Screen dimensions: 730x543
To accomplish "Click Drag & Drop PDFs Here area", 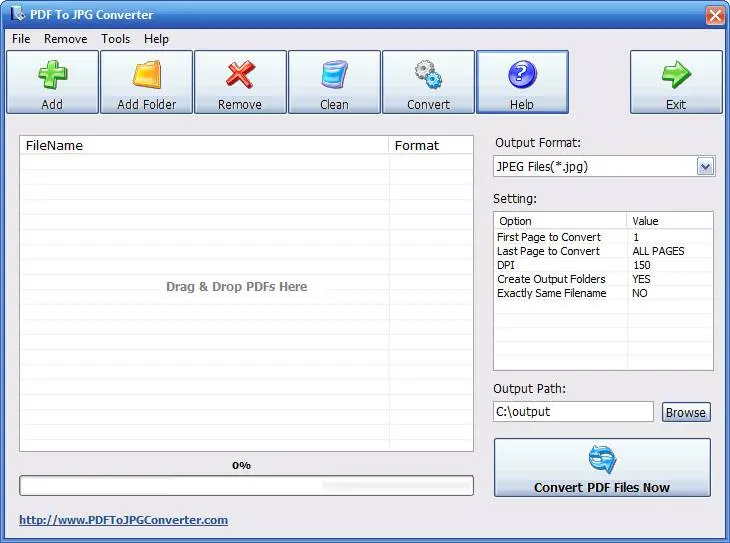I will 237,286.
